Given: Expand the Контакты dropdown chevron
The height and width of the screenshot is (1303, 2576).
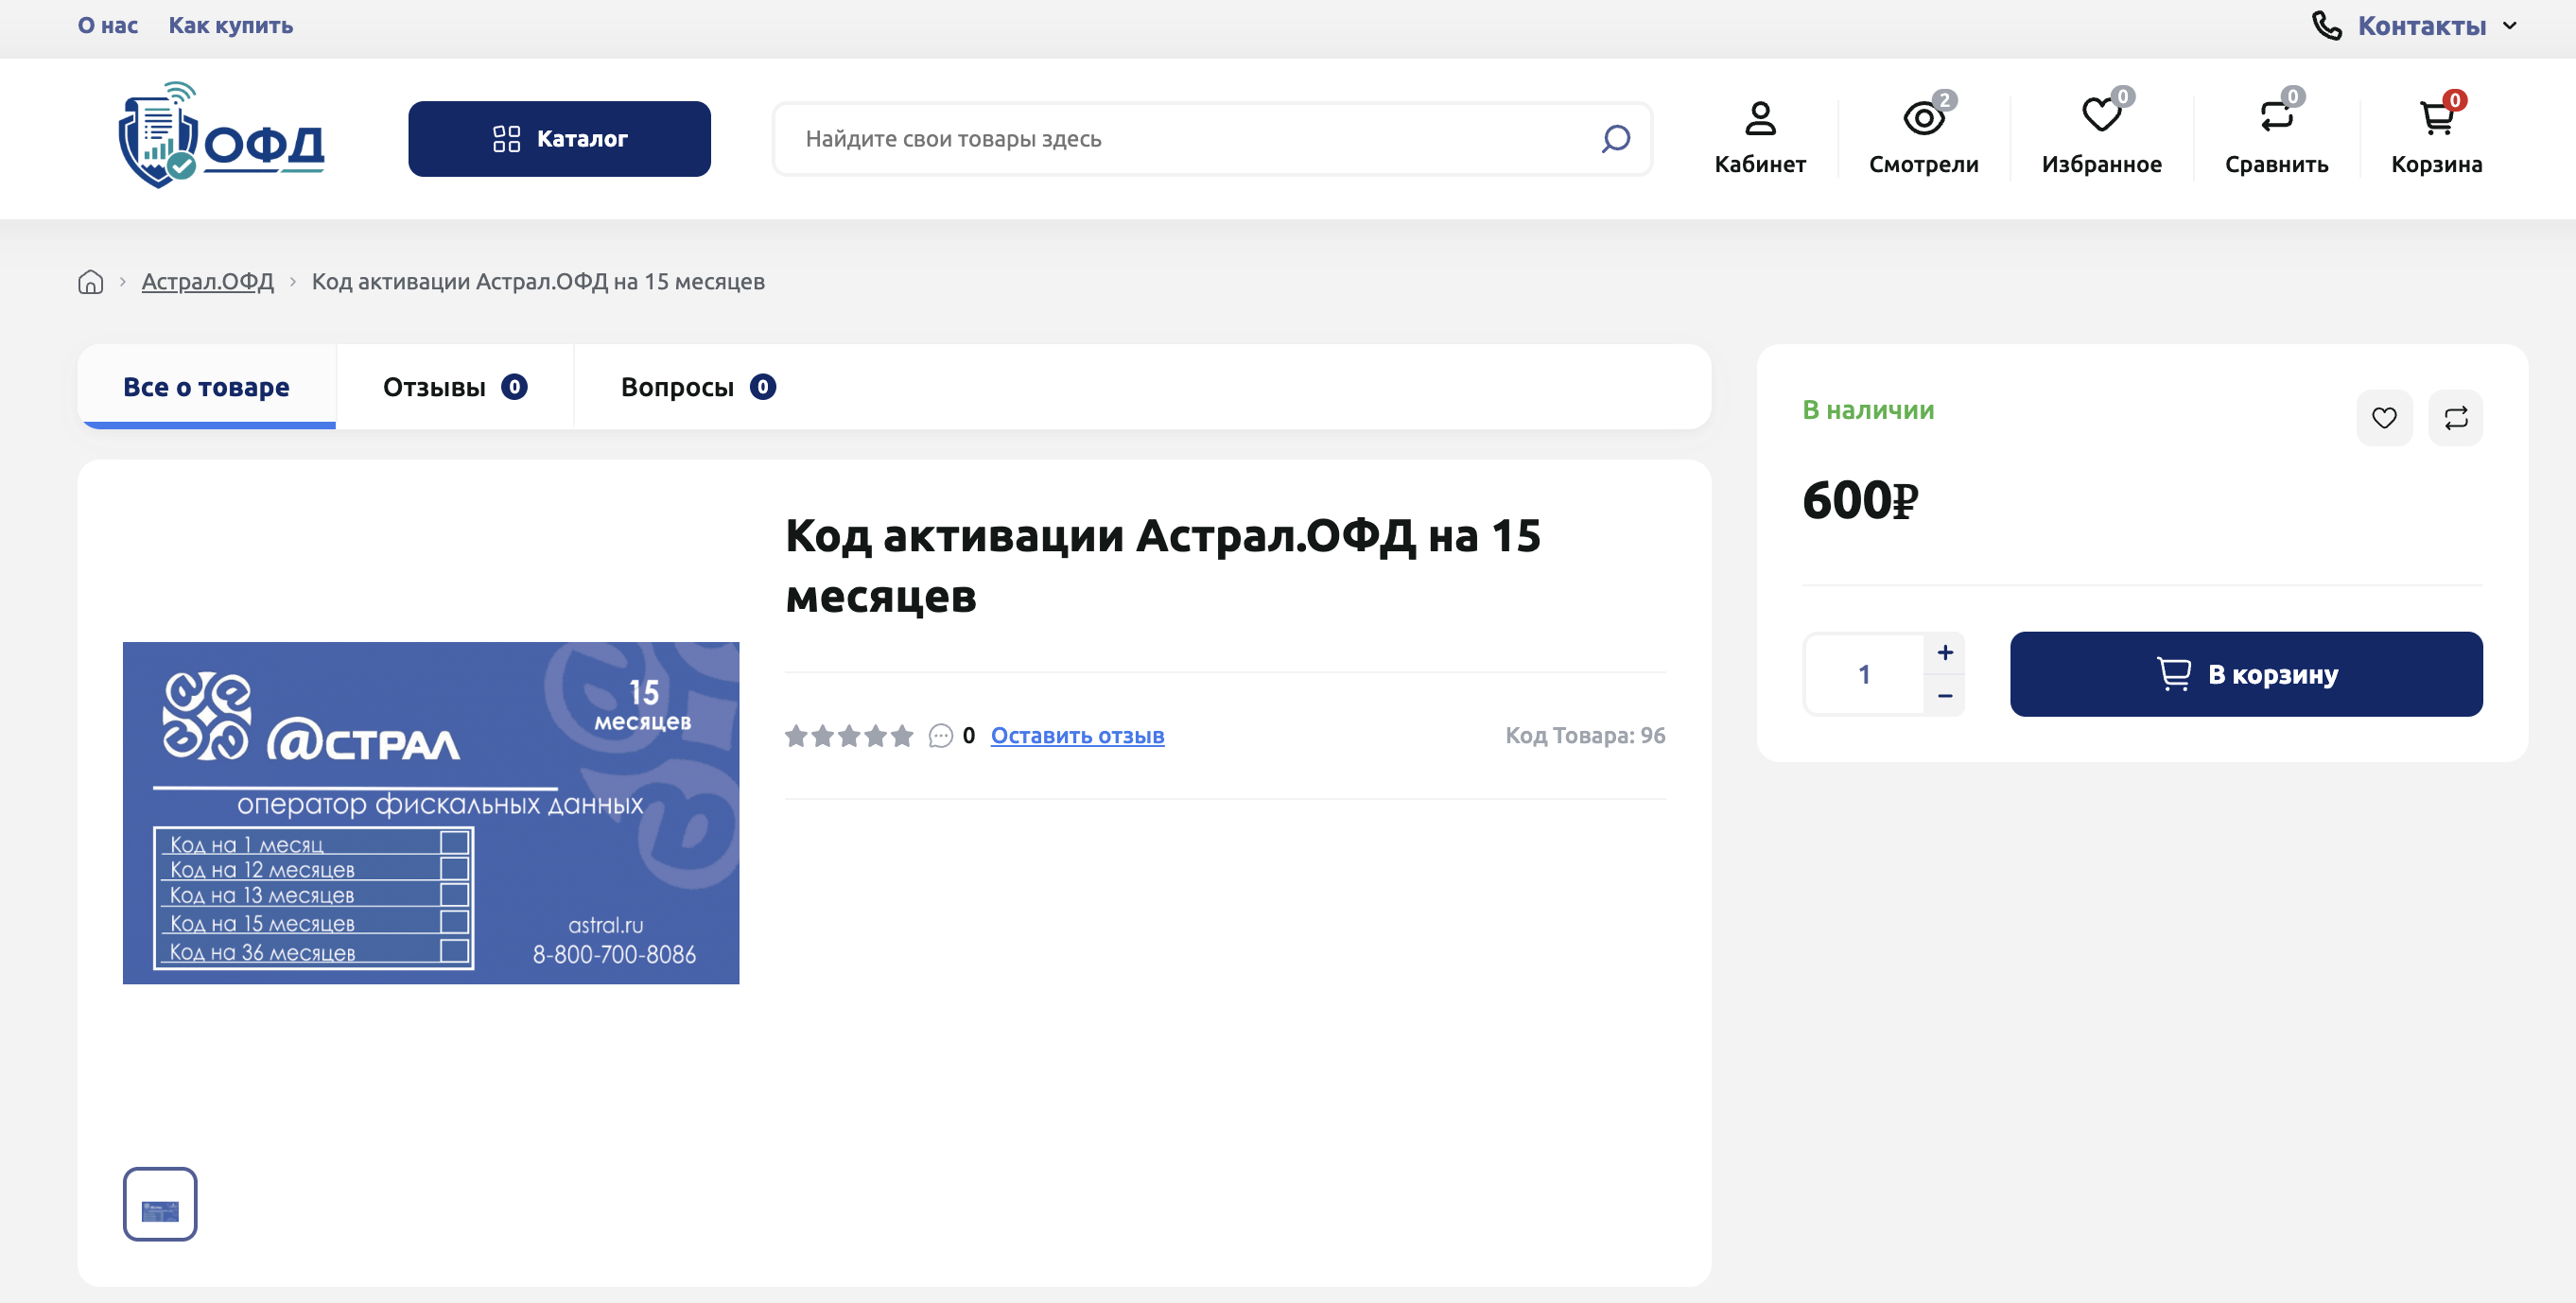Looking at the screenshot, I should [2509, 26].
